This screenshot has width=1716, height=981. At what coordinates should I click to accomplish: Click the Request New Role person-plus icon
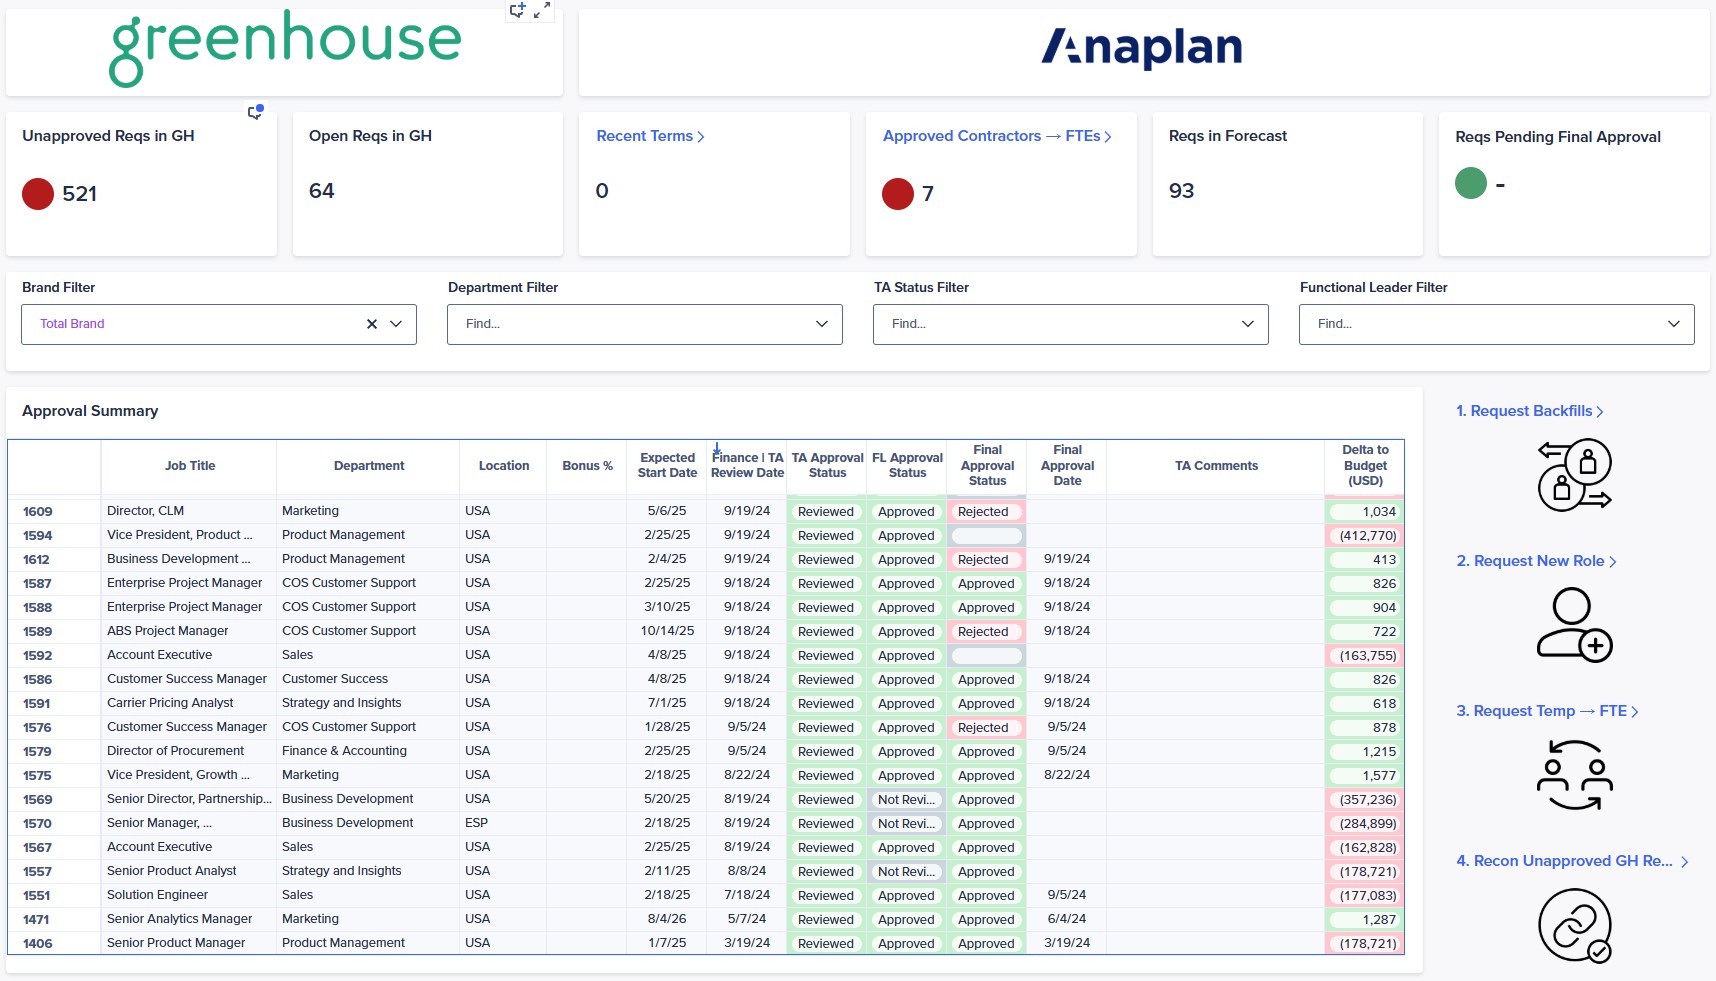point(1574,625)
